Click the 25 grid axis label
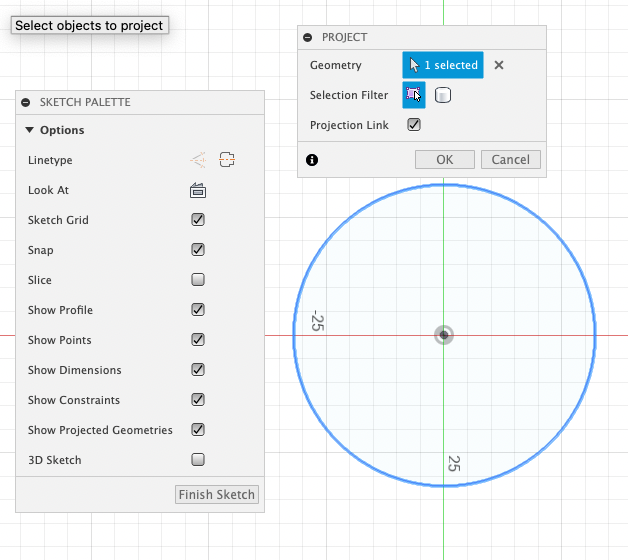This screenshot has height=560, width=628. [x=454, y=463]
